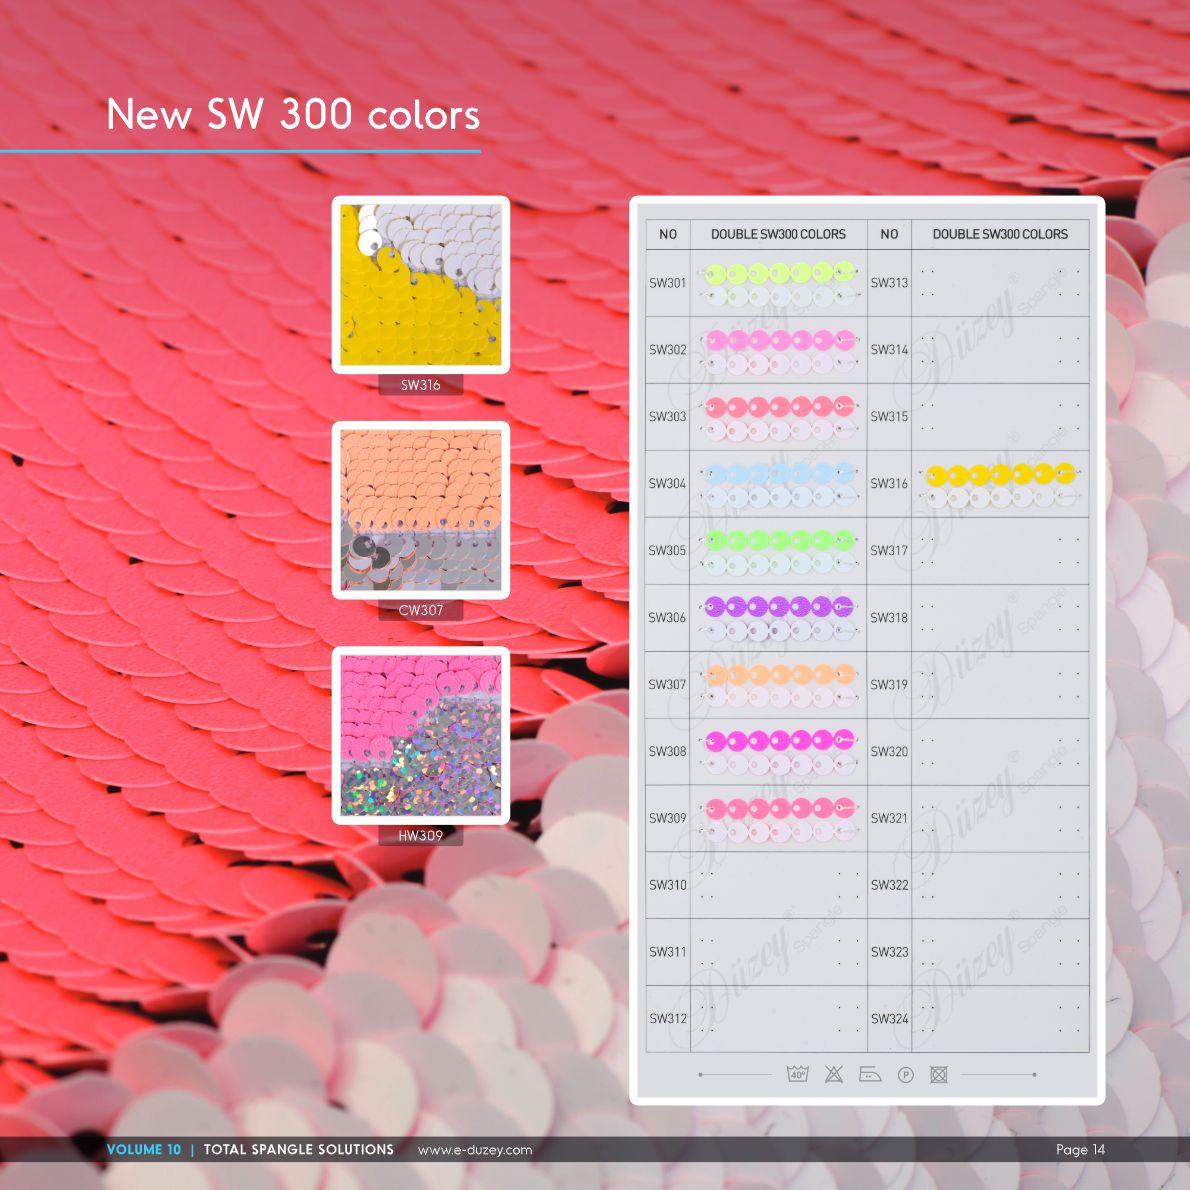The image size is (1190, 1190).
Task: Click the do-not-tumble-dry crossed square icon
Action: pos(938,1074)
